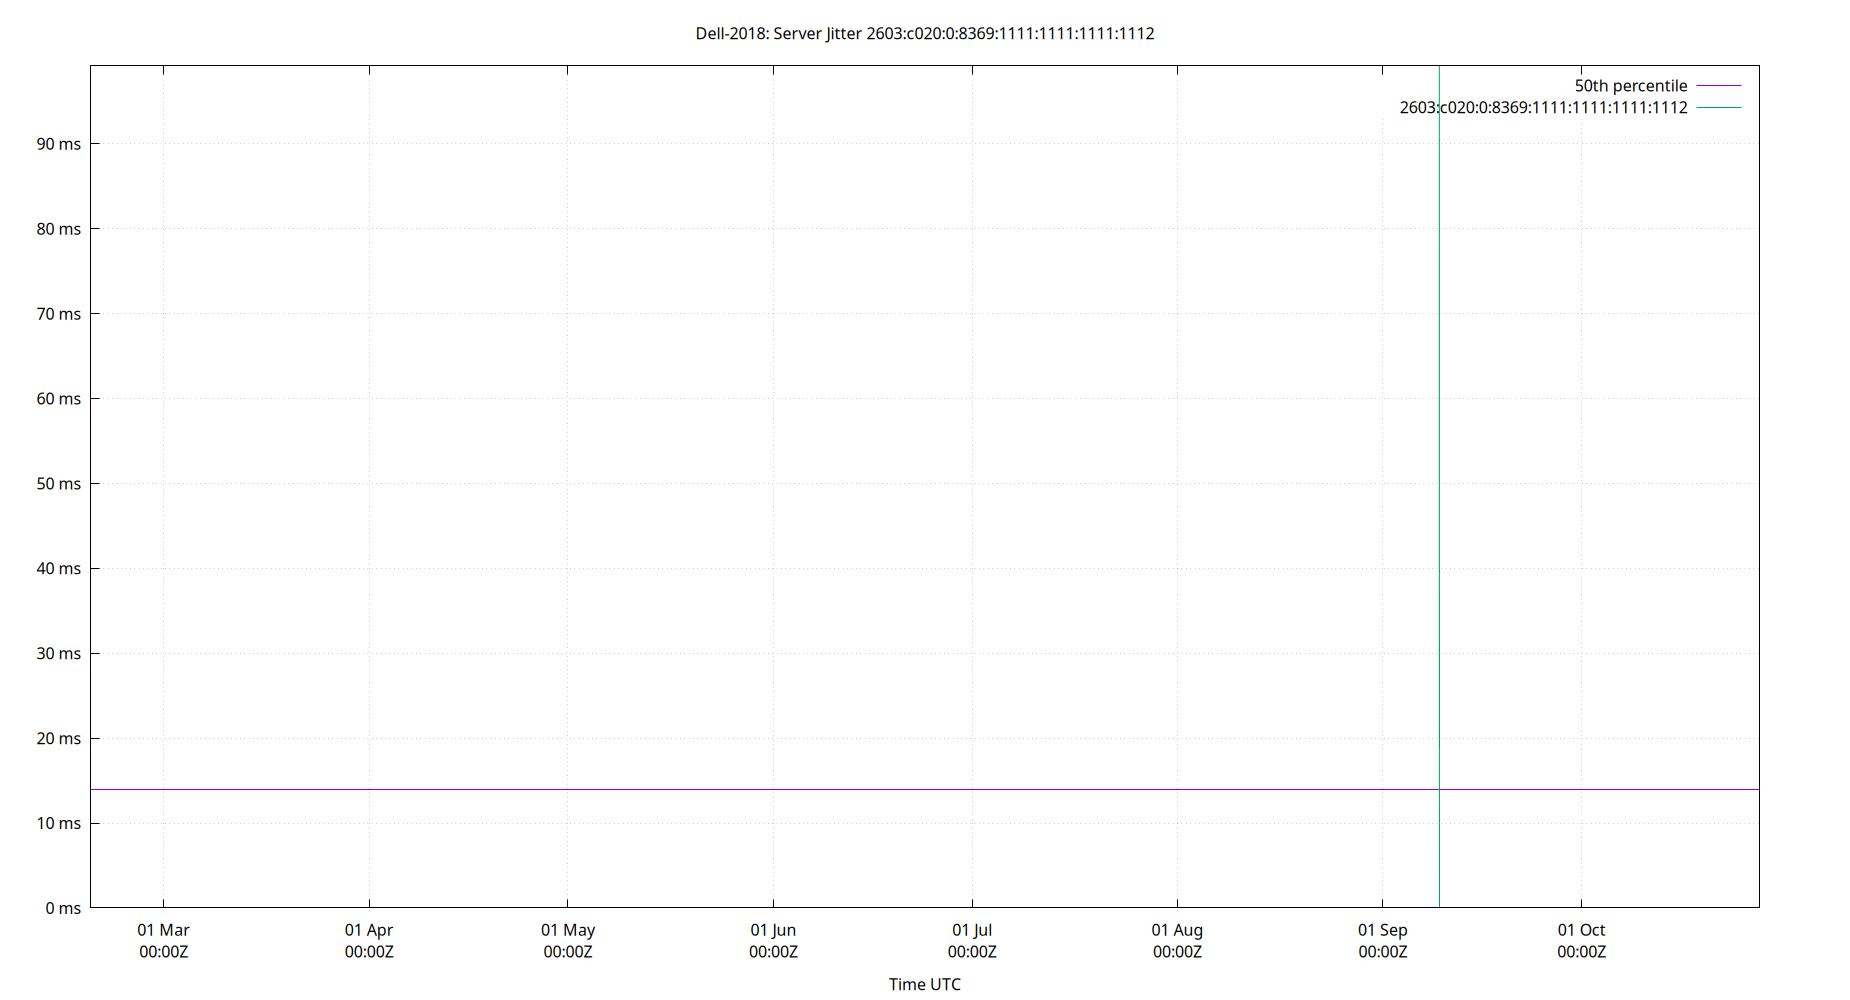Click the 50th percentile legend entry

point(1630,85)
